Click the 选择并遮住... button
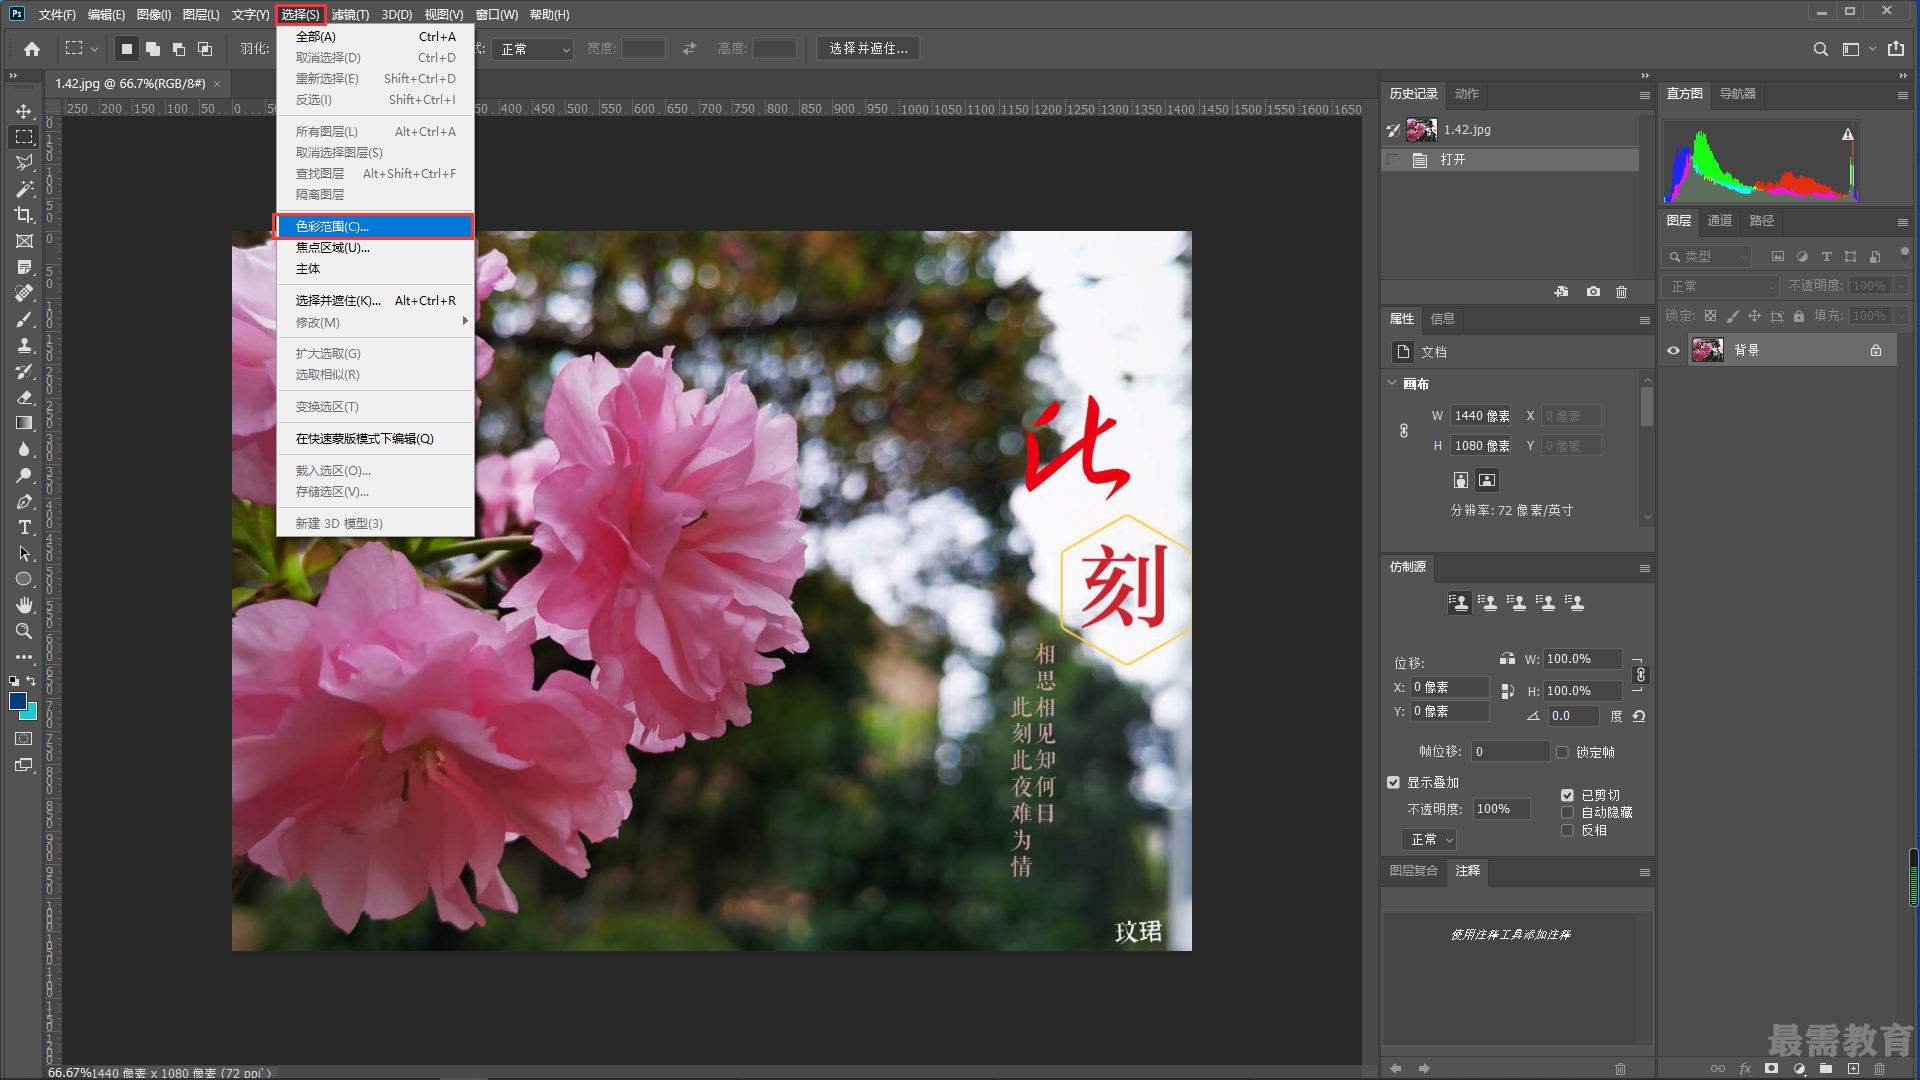 point(868,49)
